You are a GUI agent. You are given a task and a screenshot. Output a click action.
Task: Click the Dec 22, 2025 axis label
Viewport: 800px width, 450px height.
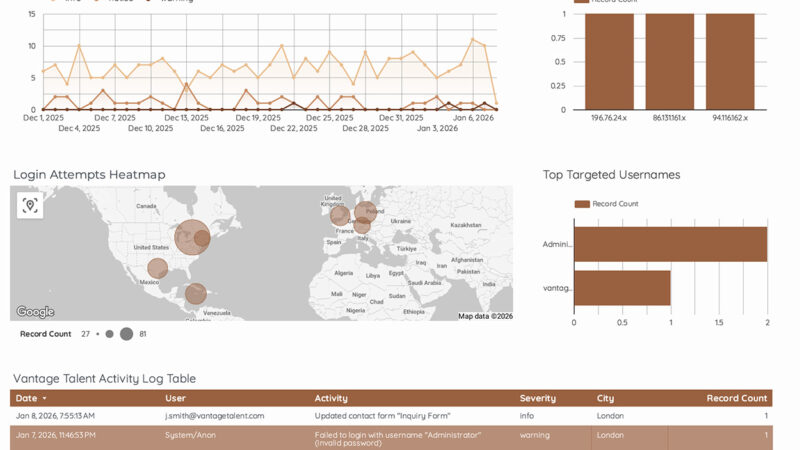pos(294,129)
